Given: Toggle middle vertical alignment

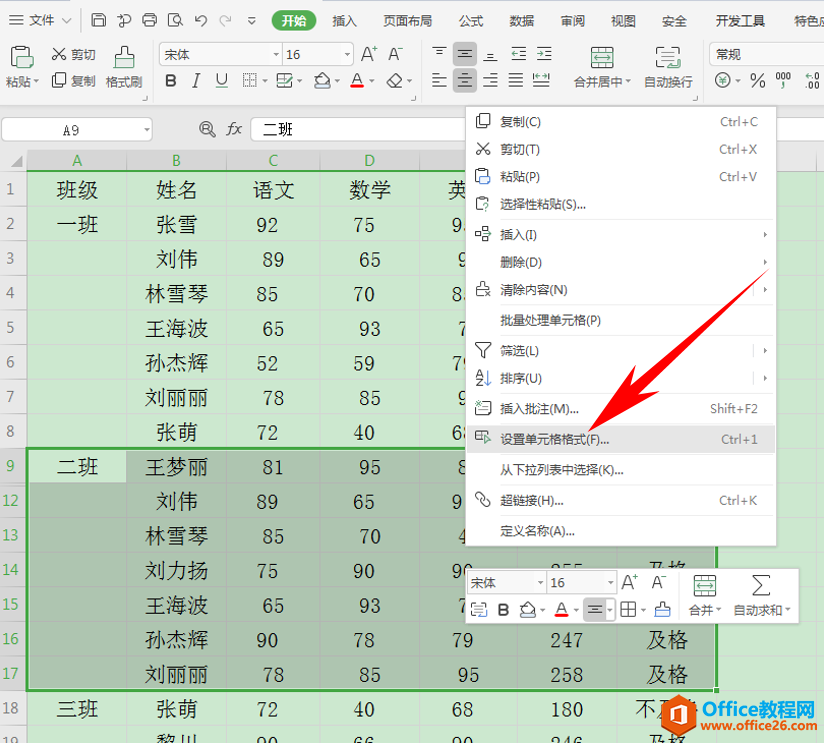Looking at the screenshot, I should [x=465, y=54].
